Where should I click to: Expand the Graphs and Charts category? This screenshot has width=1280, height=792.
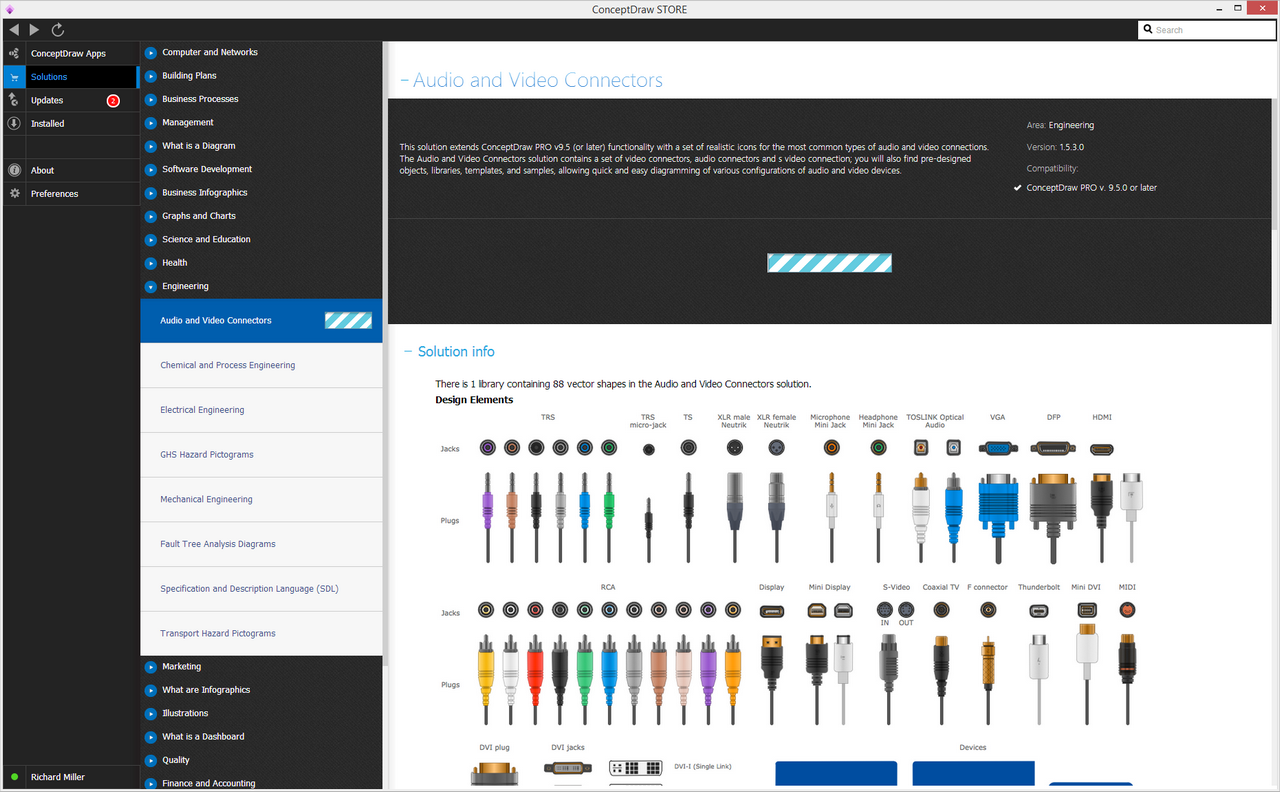(151, 216)
